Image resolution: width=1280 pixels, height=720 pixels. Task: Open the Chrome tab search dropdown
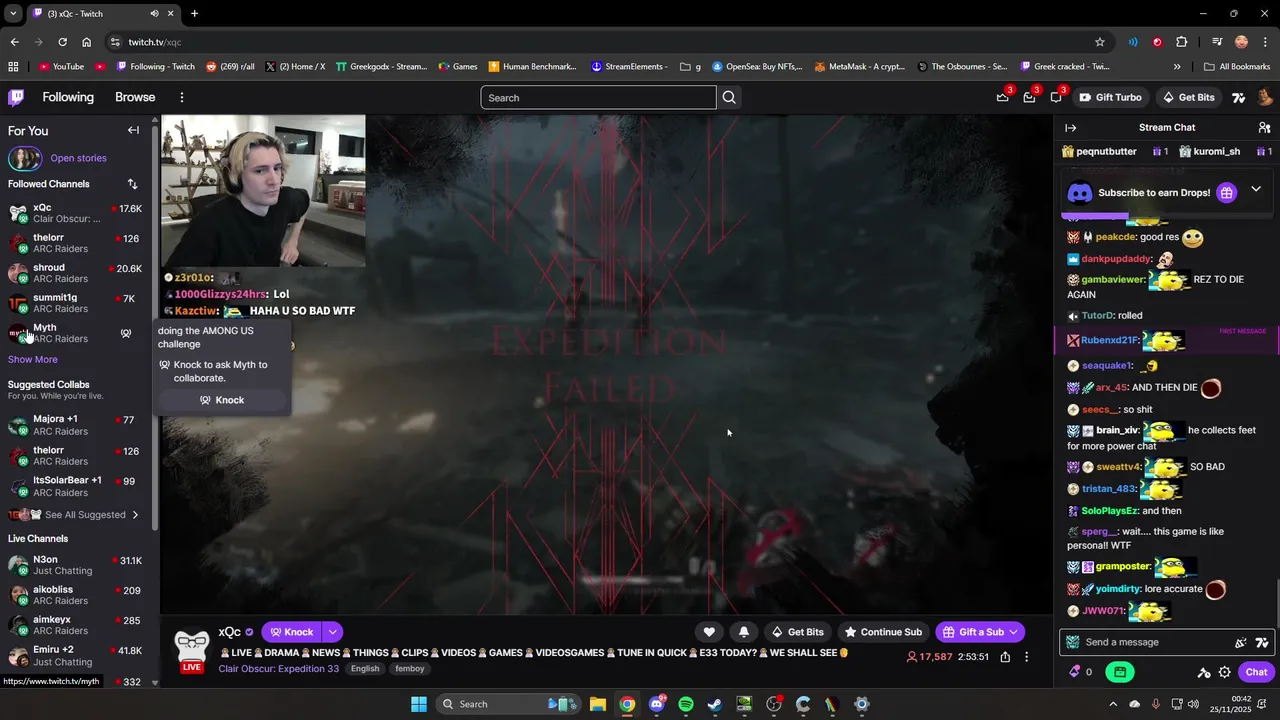click(x=13, y=13)
